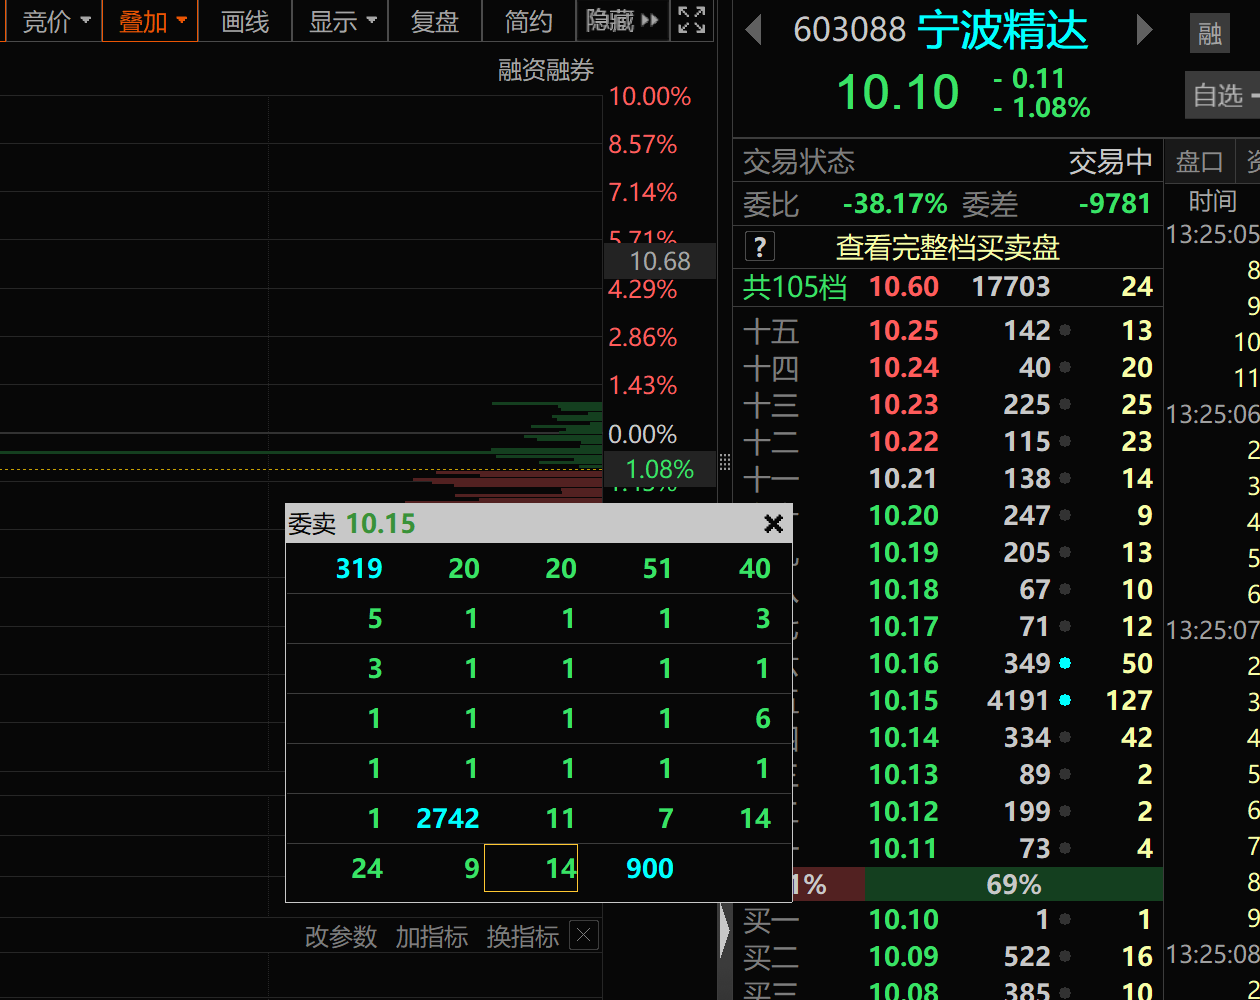Click the dot indicator beside 334
This screenshot has width=1260, height=1000.
click(1065, 737)
